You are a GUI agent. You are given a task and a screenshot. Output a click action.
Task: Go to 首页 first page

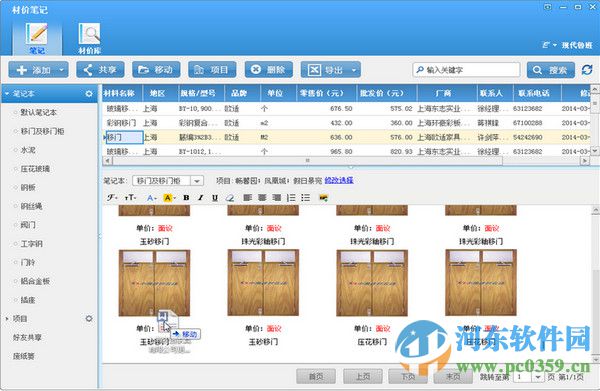coord(316,377)
